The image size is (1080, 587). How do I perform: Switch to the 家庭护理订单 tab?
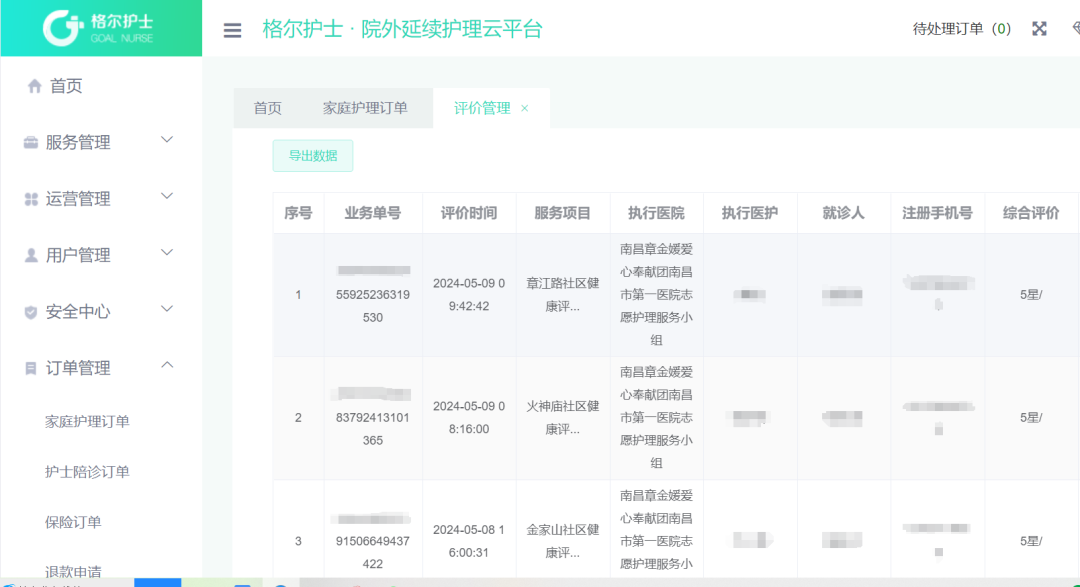coord(365,108)
